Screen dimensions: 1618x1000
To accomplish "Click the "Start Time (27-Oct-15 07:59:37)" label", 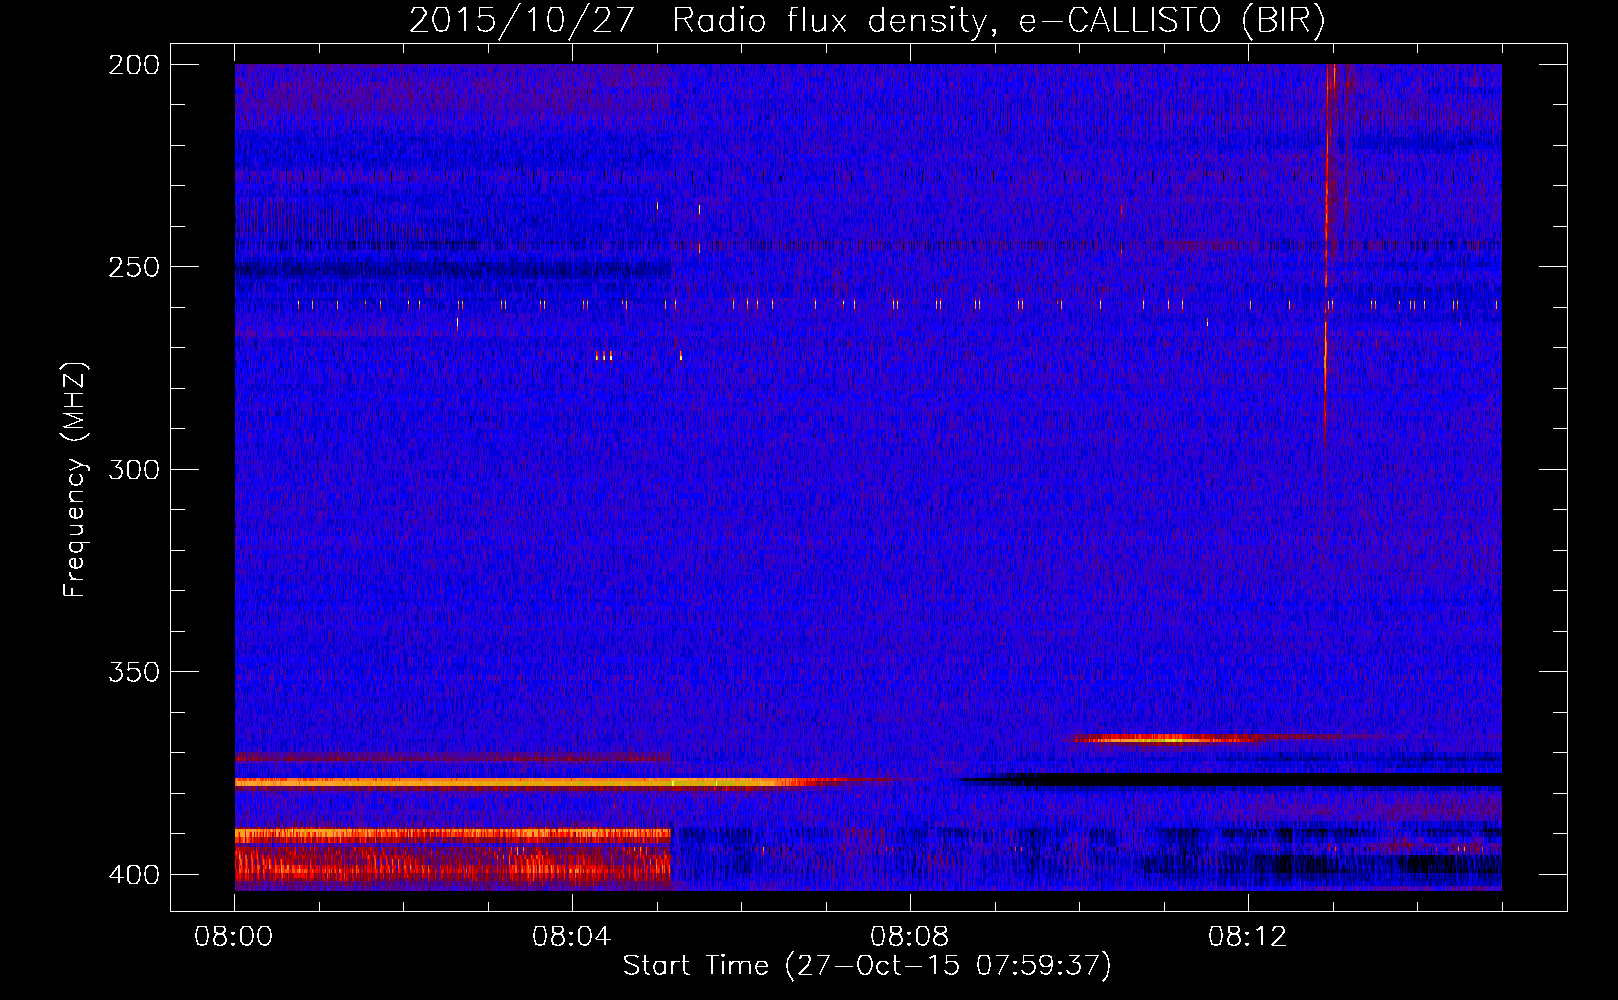I will tap(867, 966).
